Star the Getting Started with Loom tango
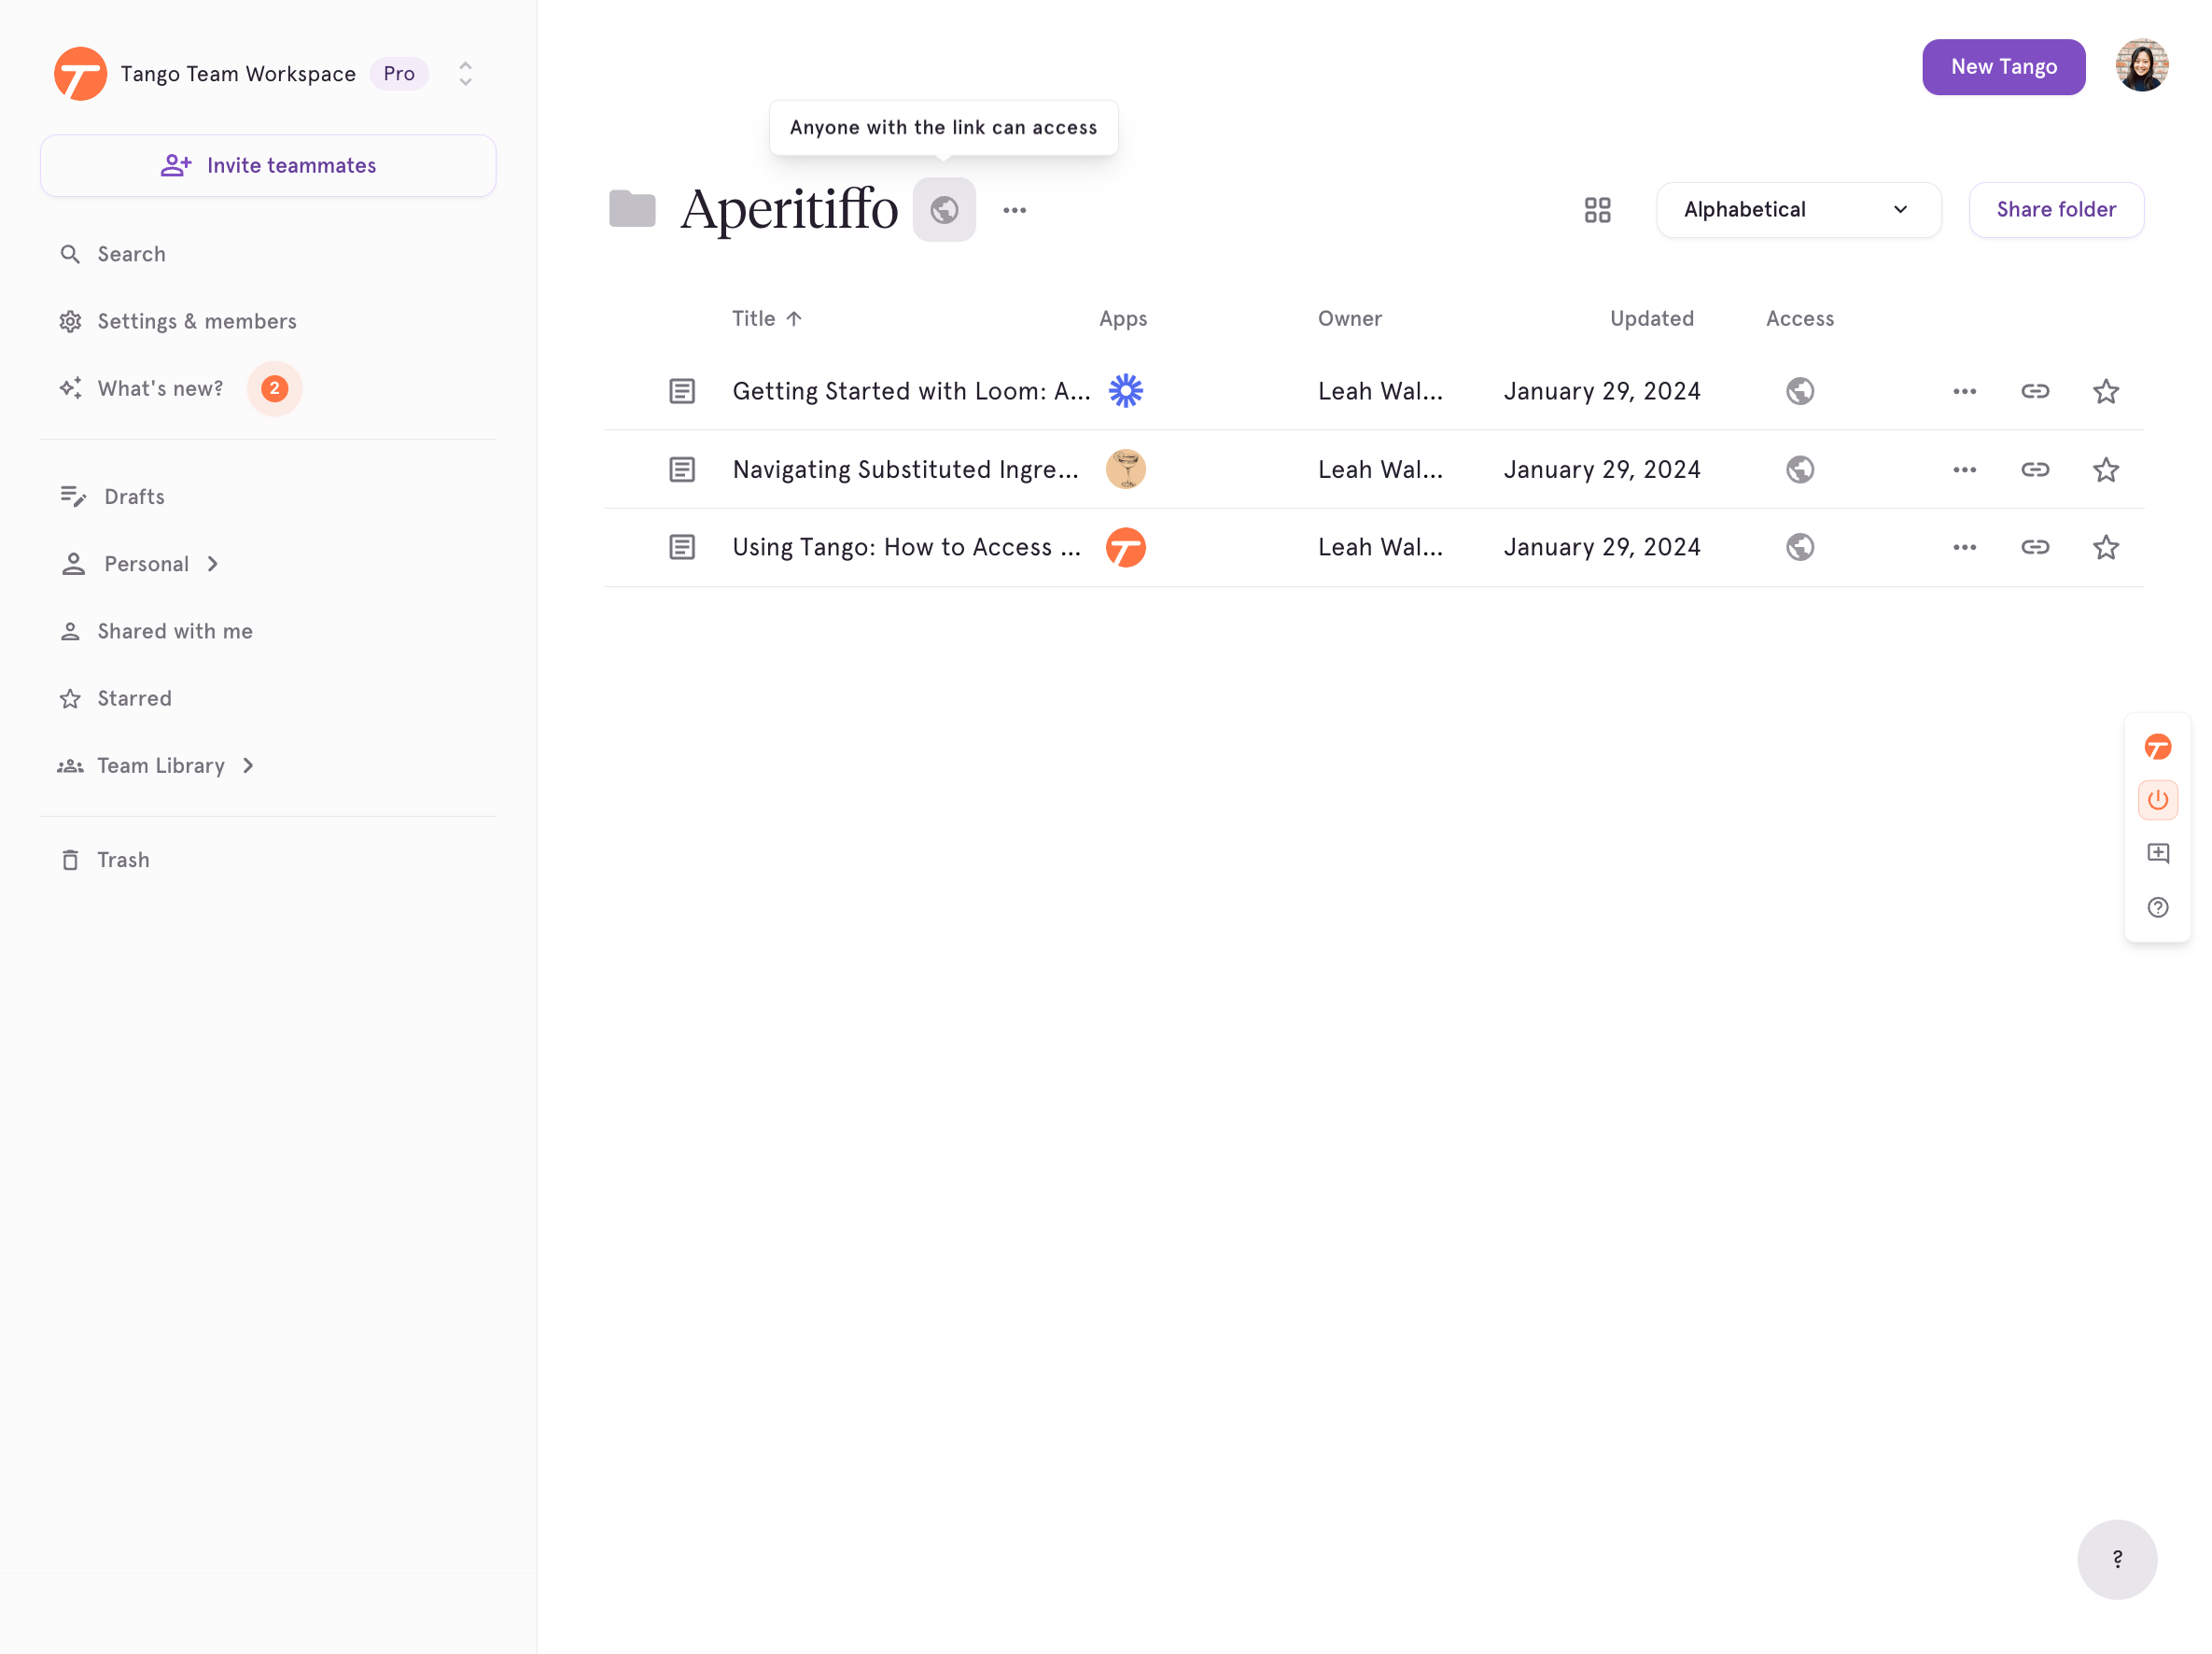The image size is (2212, 1654). coord(2105,391)
